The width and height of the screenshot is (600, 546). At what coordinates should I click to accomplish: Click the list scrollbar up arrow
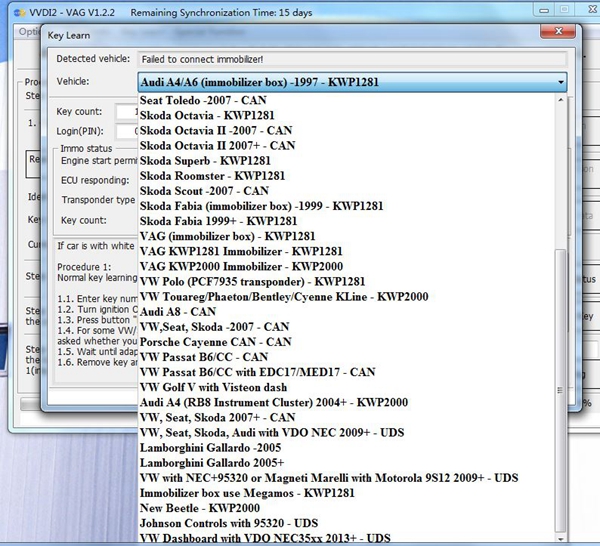click(560, 100)
